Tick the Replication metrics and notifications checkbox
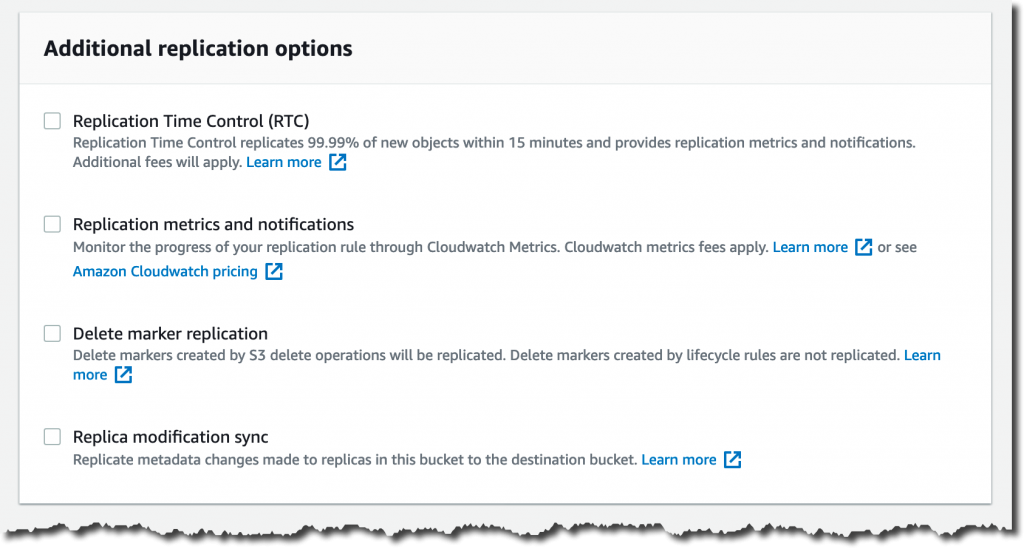Screen dimensions: 1024x549 click(x=52, y=224)
